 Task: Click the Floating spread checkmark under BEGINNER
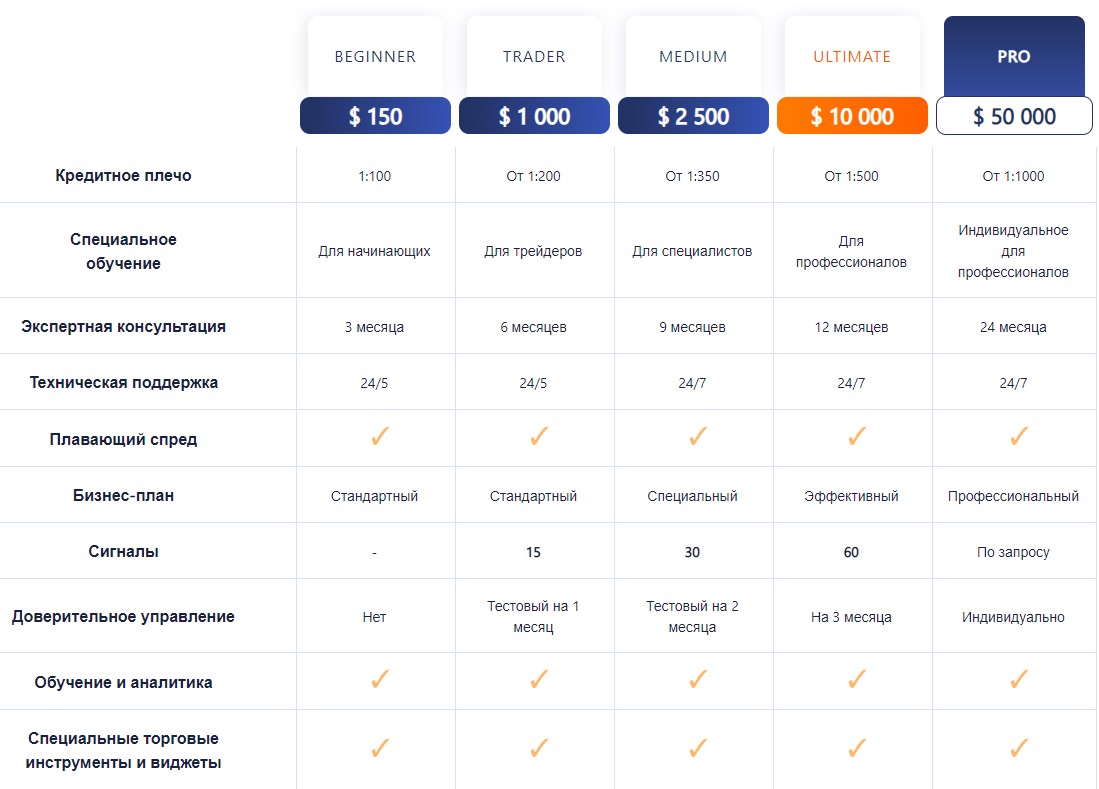click(x=379, y=437)
